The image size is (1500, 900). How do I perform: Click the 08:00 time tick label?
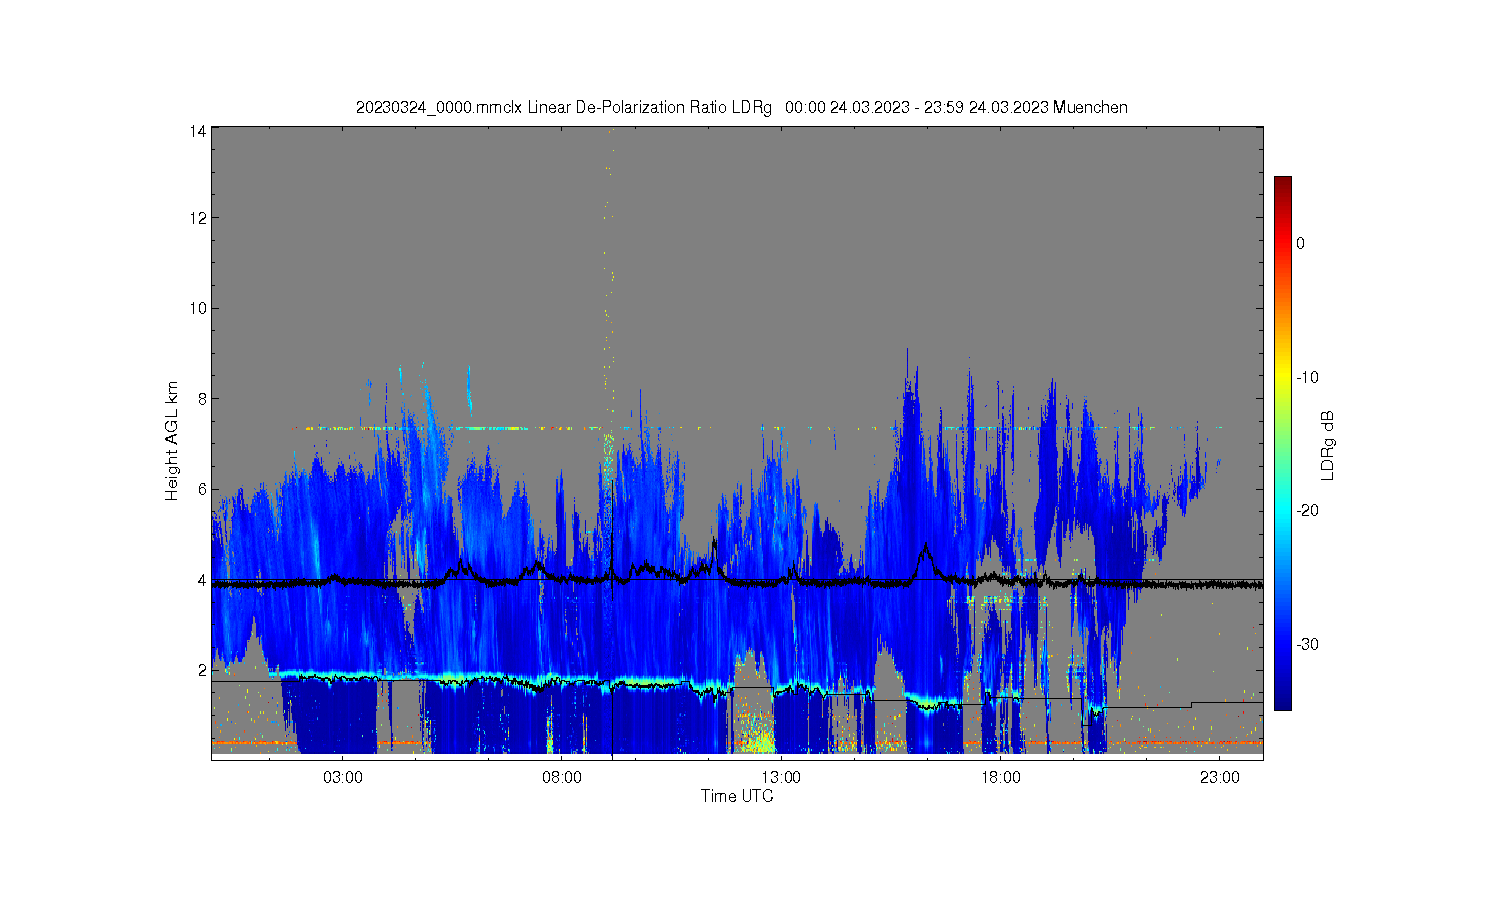point(562,777)
